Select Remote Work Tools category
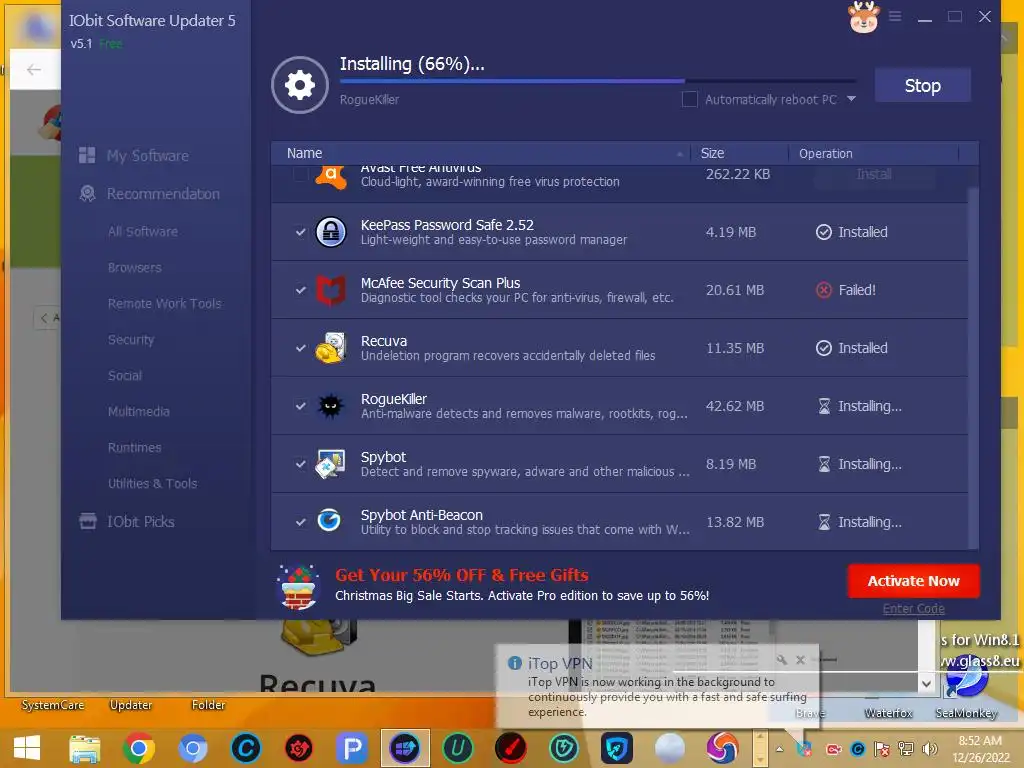The image size is (1024, 768). [165, 303]
